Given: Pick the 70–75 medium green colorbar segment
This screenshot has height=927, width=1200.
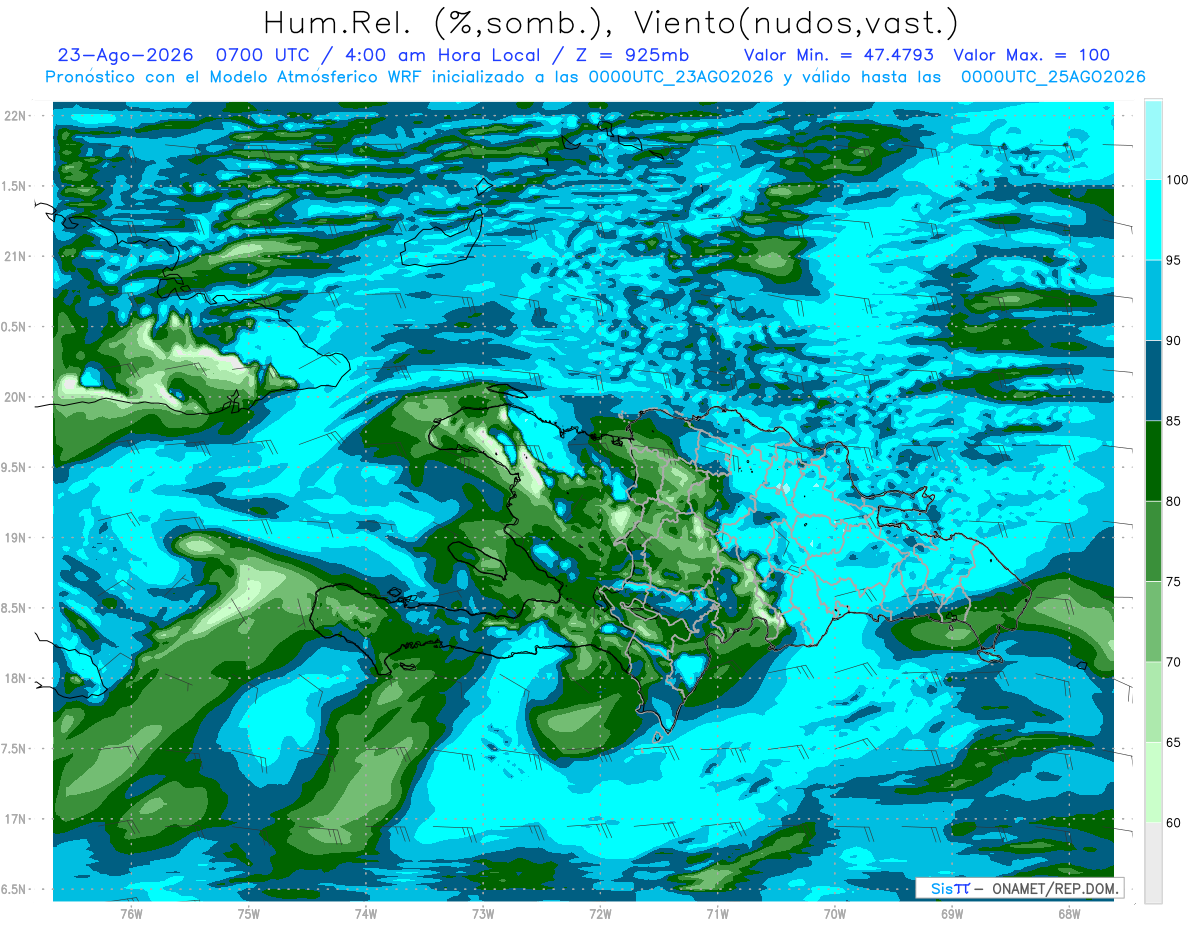Looking at the screenshot, I should [x=1153, y=621].
